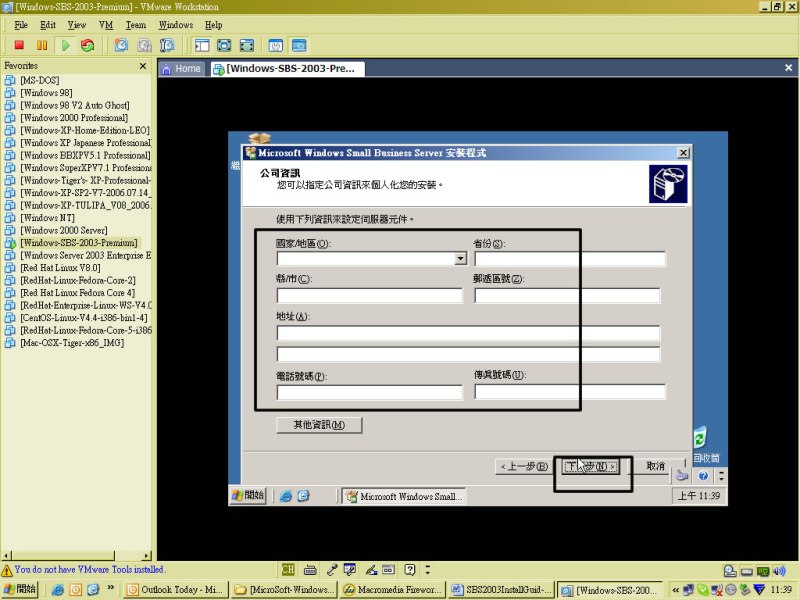Click the second address line field

coord(468,354)
